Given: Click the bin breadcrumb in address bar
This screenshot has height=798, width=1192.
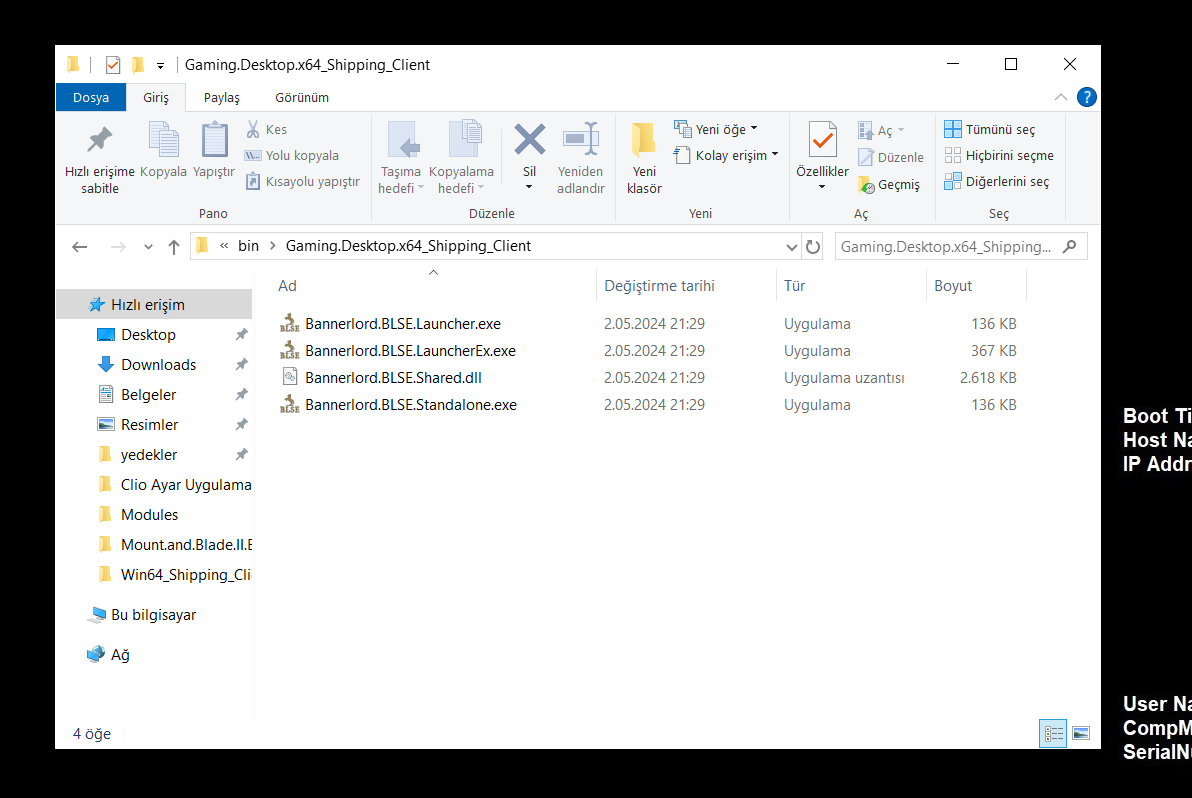Looking at the screenshot, I should click(x=248, y=245).
